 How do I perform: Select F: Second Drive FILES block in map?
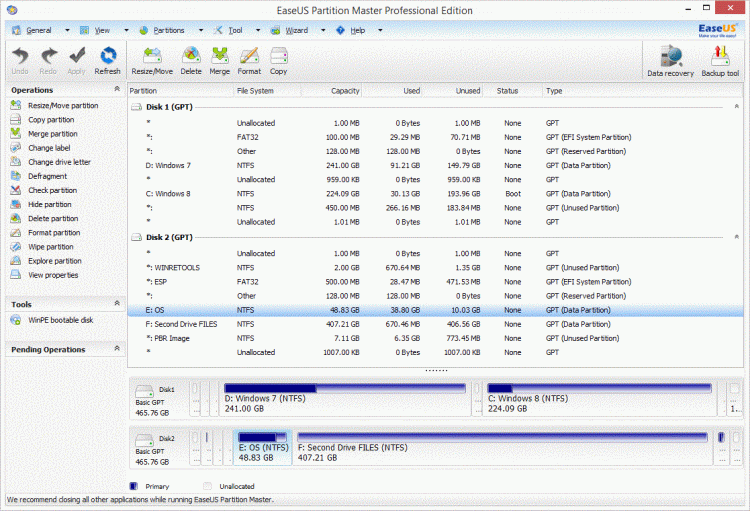(x=502, y=447)
